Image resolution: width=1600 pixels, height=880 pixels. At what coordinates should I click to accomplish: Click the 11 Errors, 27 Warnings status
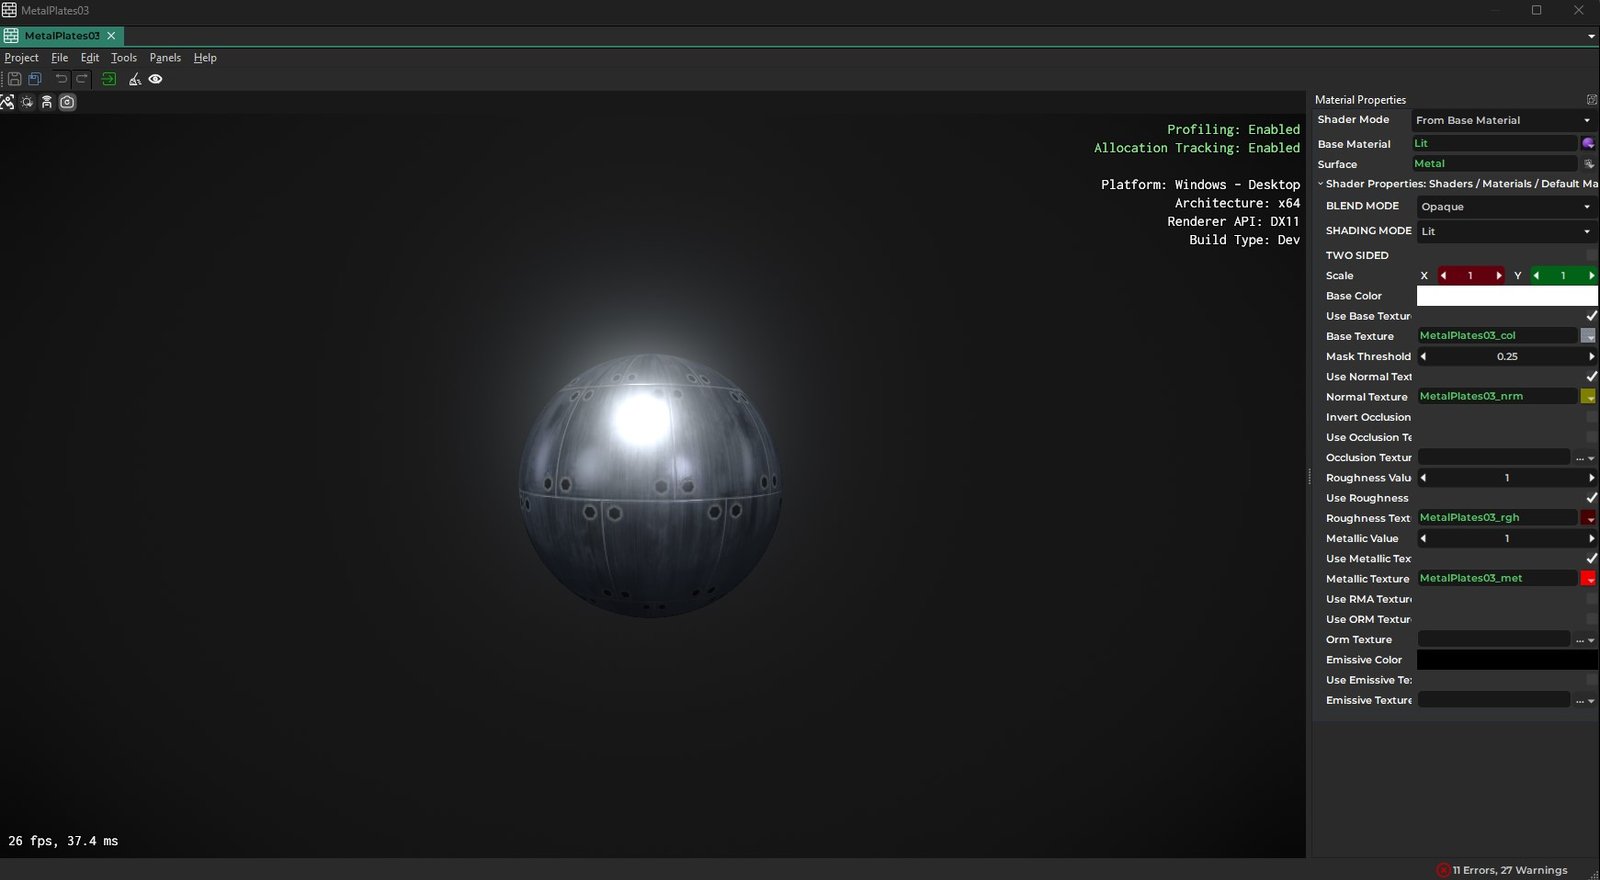coord(1510,870)
